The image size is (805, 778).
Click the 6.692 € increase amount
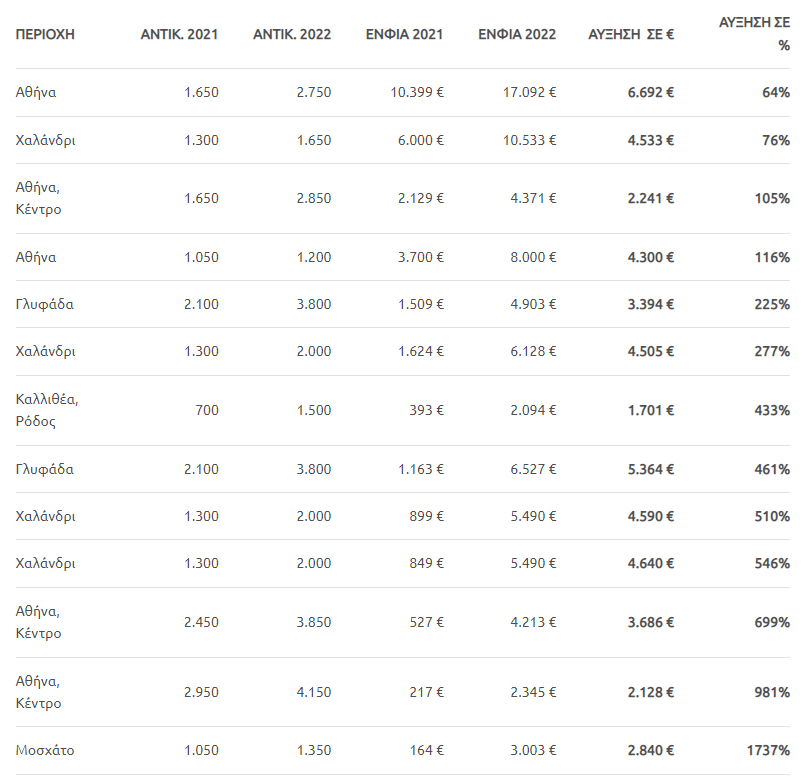(x=650, y=92)
